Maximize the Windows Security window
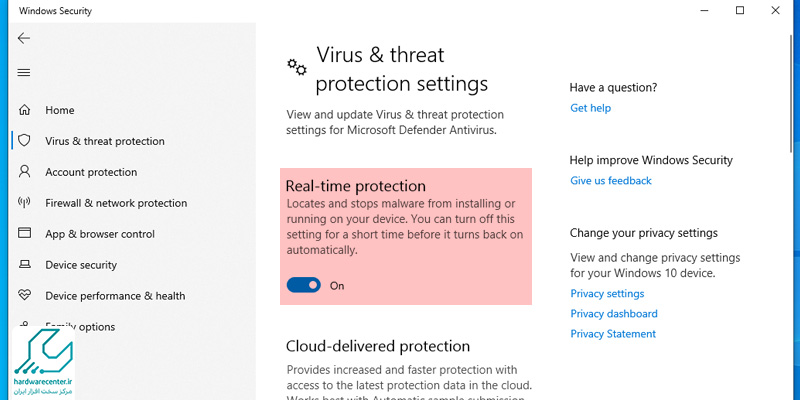Viewport: 800px width, 400px height. (740, 10)
